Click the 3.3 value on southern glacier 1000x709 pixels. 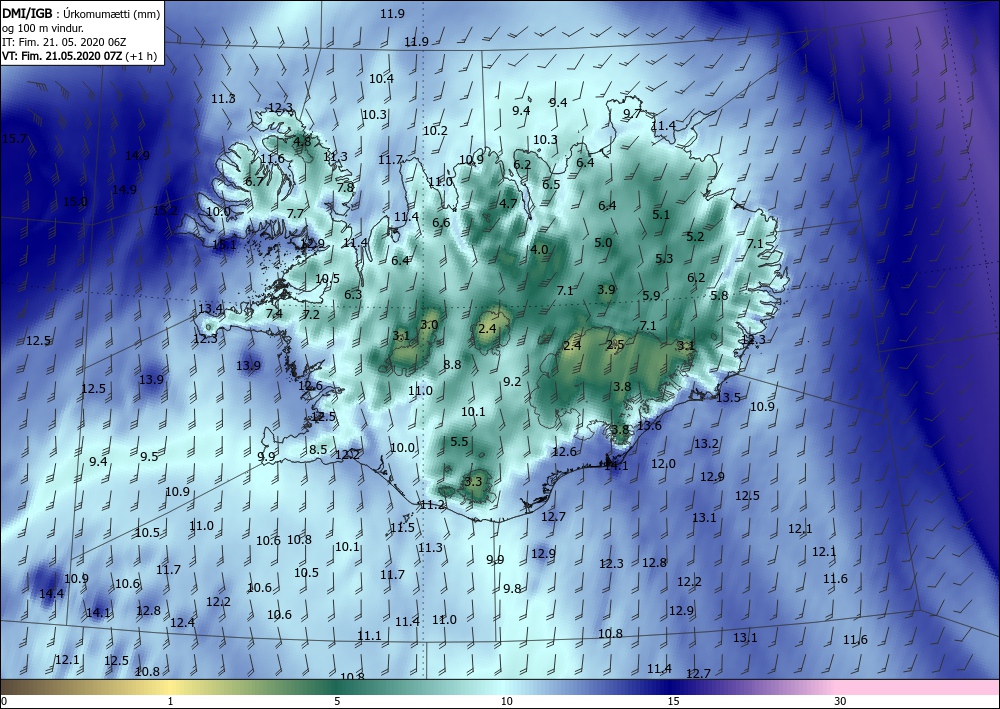tap(473, 481)
